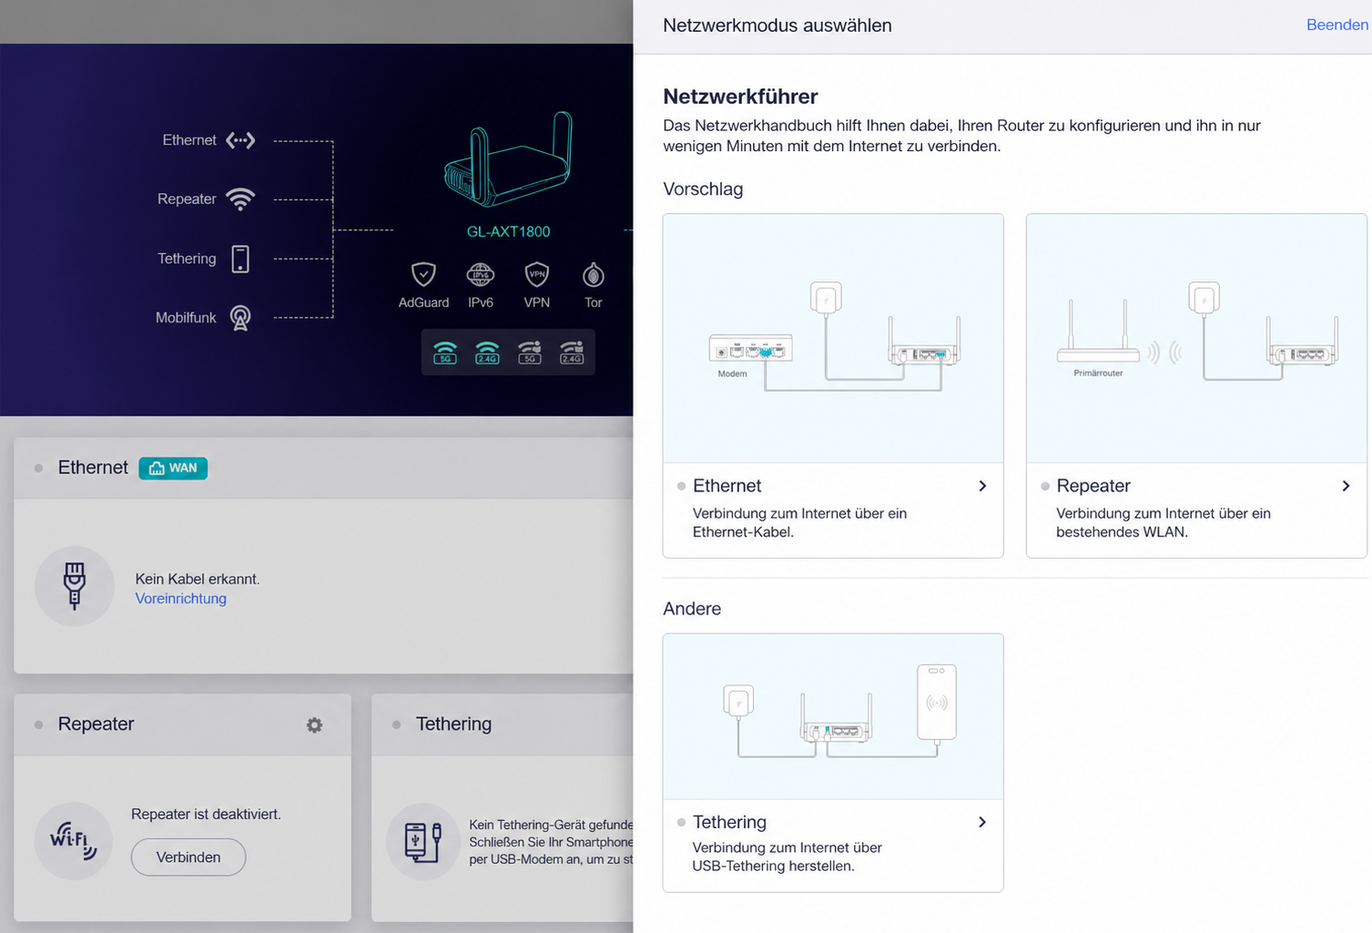Expand the Tethering option chevron
The width and height of the screenshot is (1372, 933).
coord(982,822)
